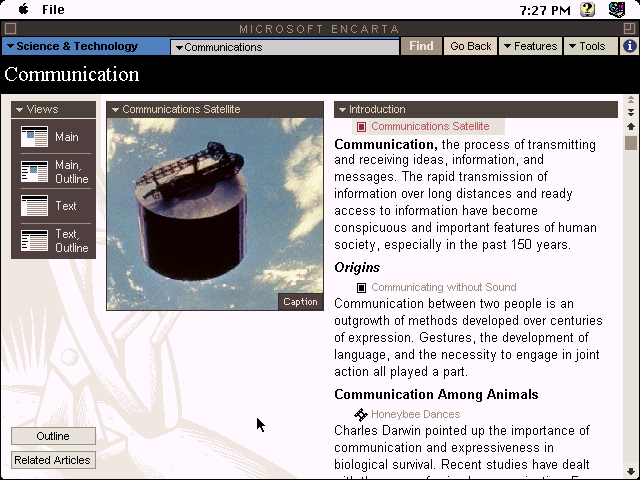
Task: Show the image Caption
Action: click(x=300, y=302)
